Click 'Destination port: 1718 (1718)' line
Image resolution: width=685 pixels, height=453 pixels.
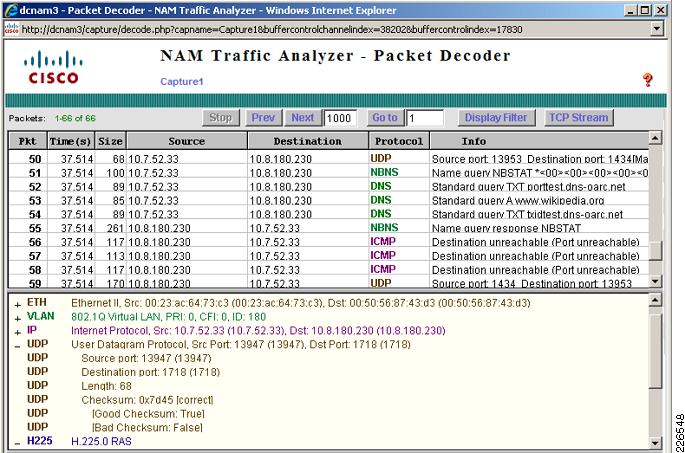coord(150,373)
